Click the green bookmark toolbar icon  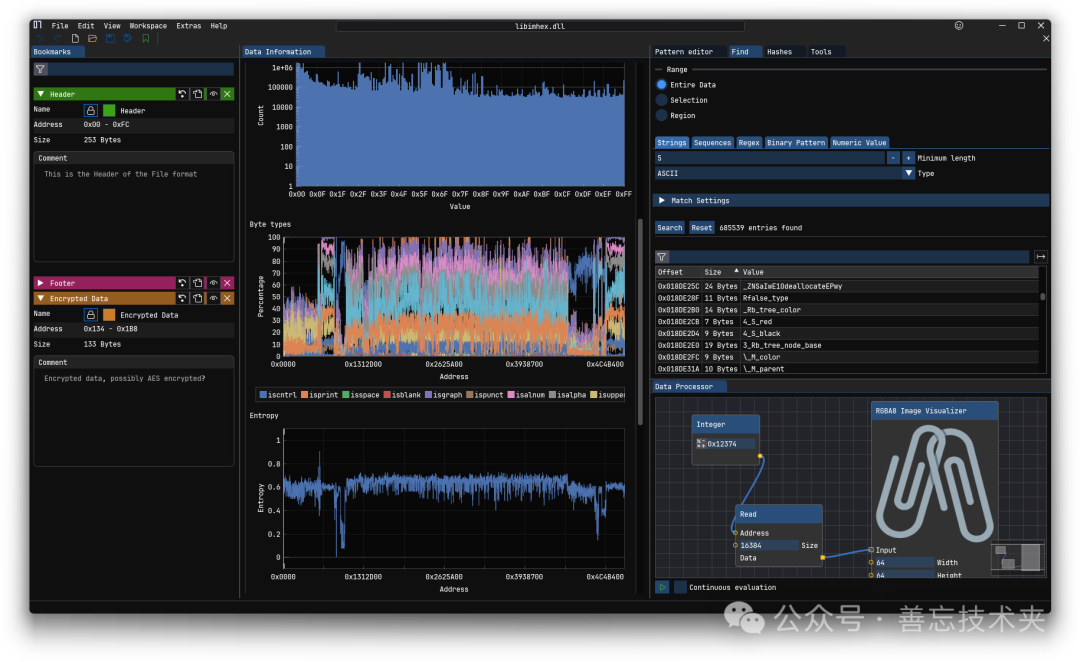tap(145, 38)
